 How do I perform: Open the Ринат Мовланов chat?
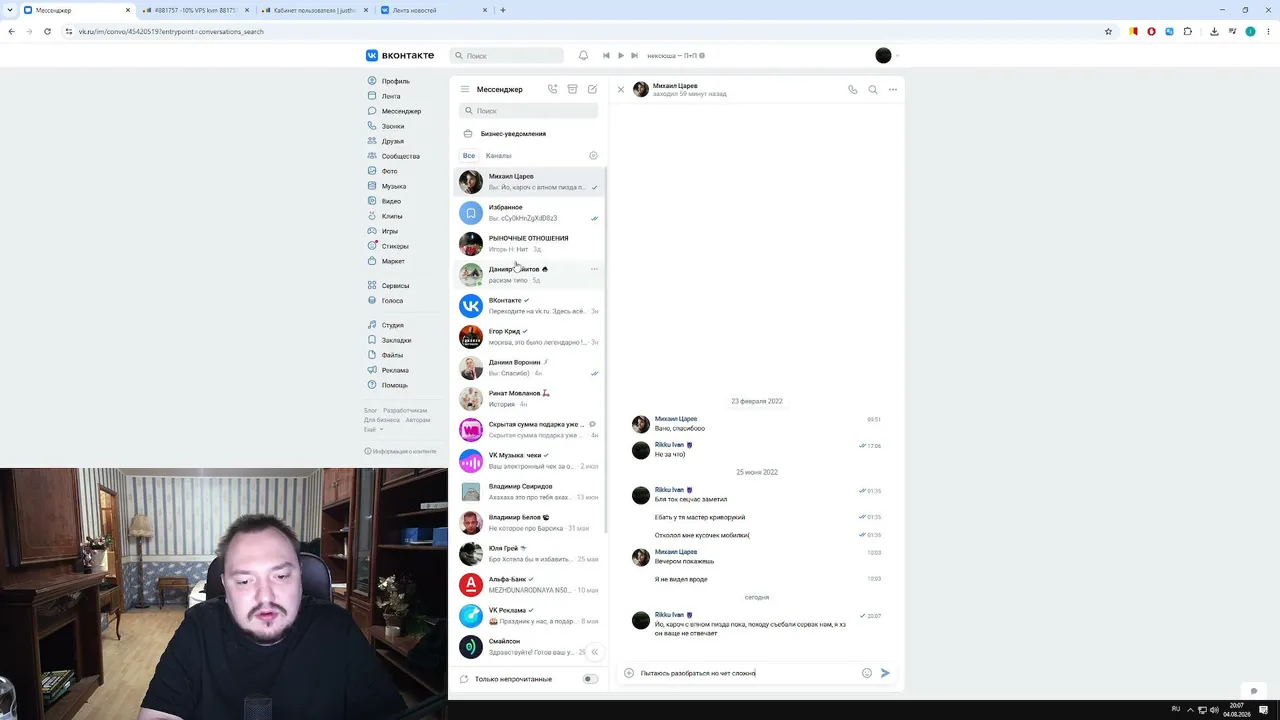coord(529,399)
